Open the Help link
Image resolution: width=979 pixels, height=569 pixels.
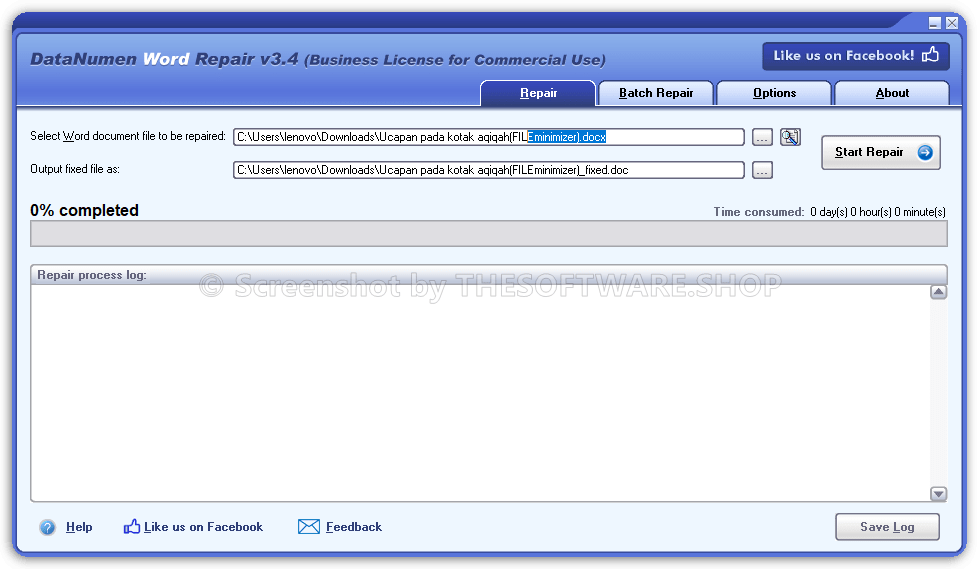(x=79, y=527)
